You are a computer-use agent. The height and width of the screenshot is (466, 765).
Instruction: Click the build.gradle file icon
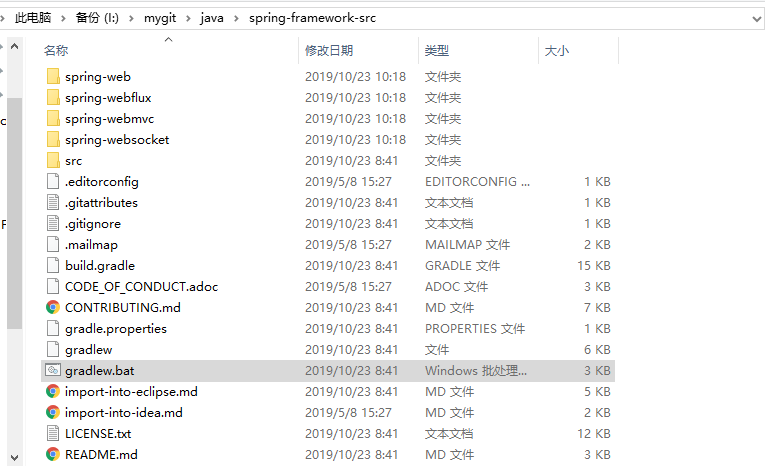(53, 265)
